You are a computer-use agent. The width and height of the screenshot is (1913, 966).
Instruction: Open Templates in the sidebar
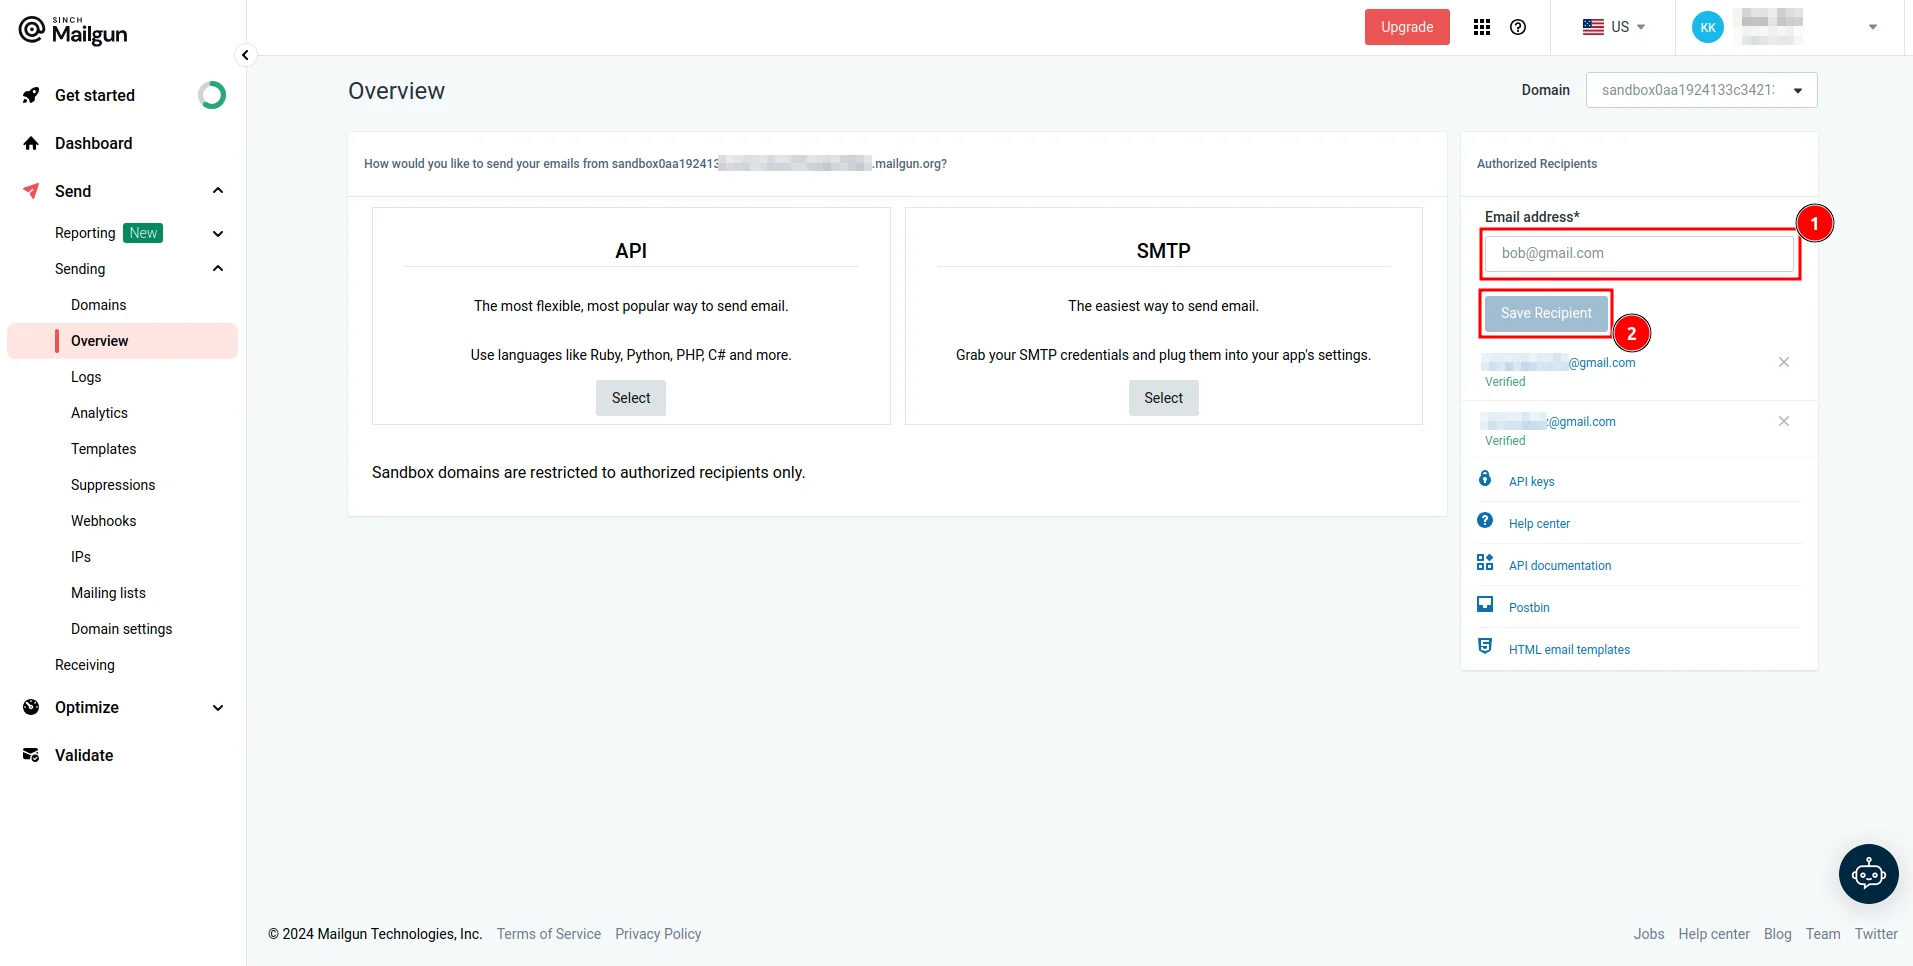coord(103,449)
